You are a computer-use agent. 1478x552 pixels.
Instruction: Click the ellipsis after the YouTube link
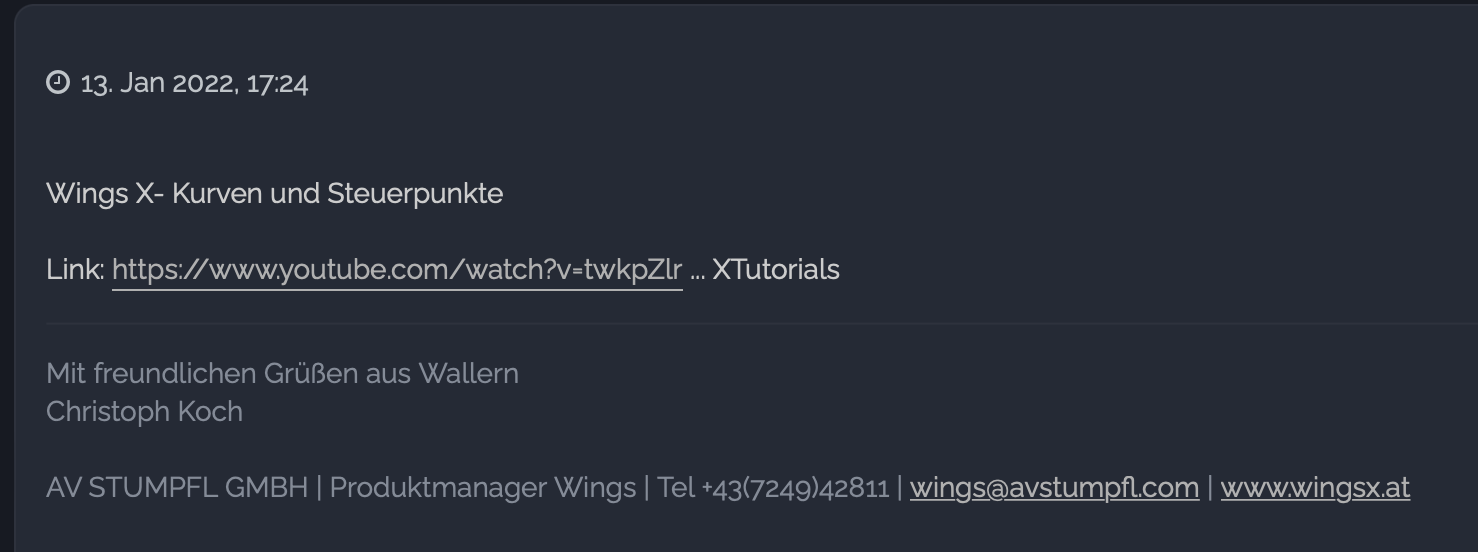click(x=697, y=273)
